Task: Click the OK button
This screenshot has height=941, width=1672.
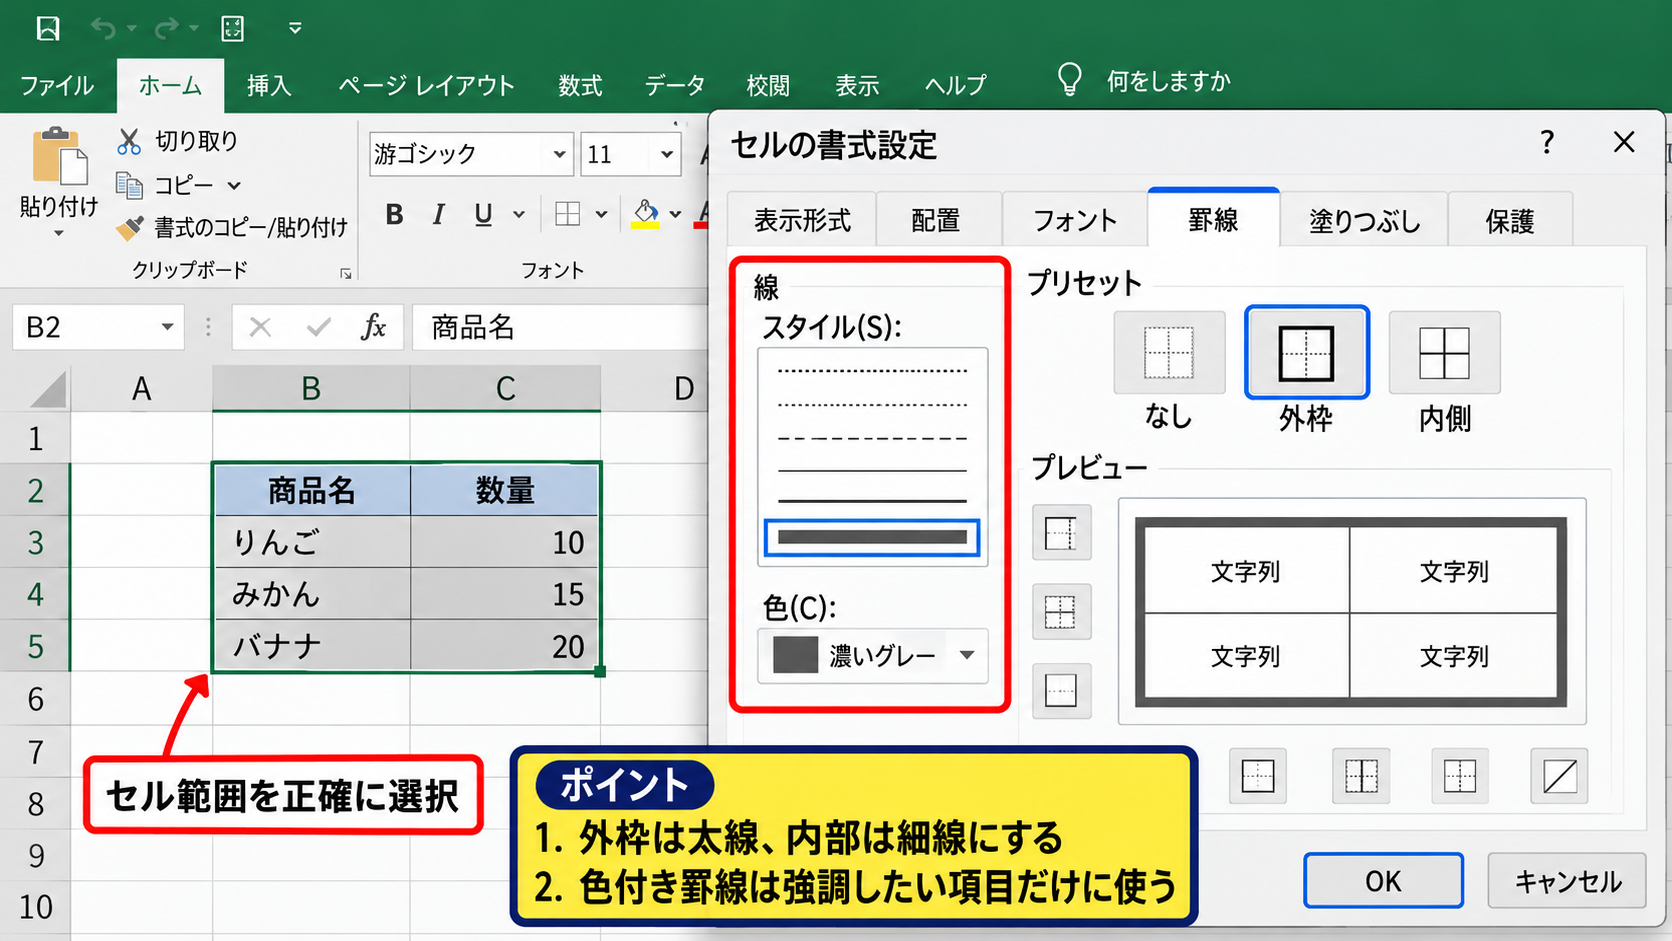Action: coord(1383,881)
